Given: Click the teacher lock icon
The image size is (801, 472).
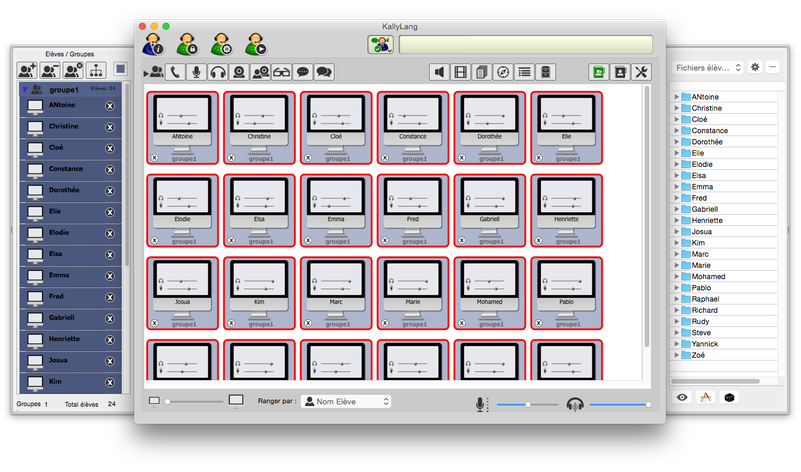Looking at the screenshot, I should [187, 44].
